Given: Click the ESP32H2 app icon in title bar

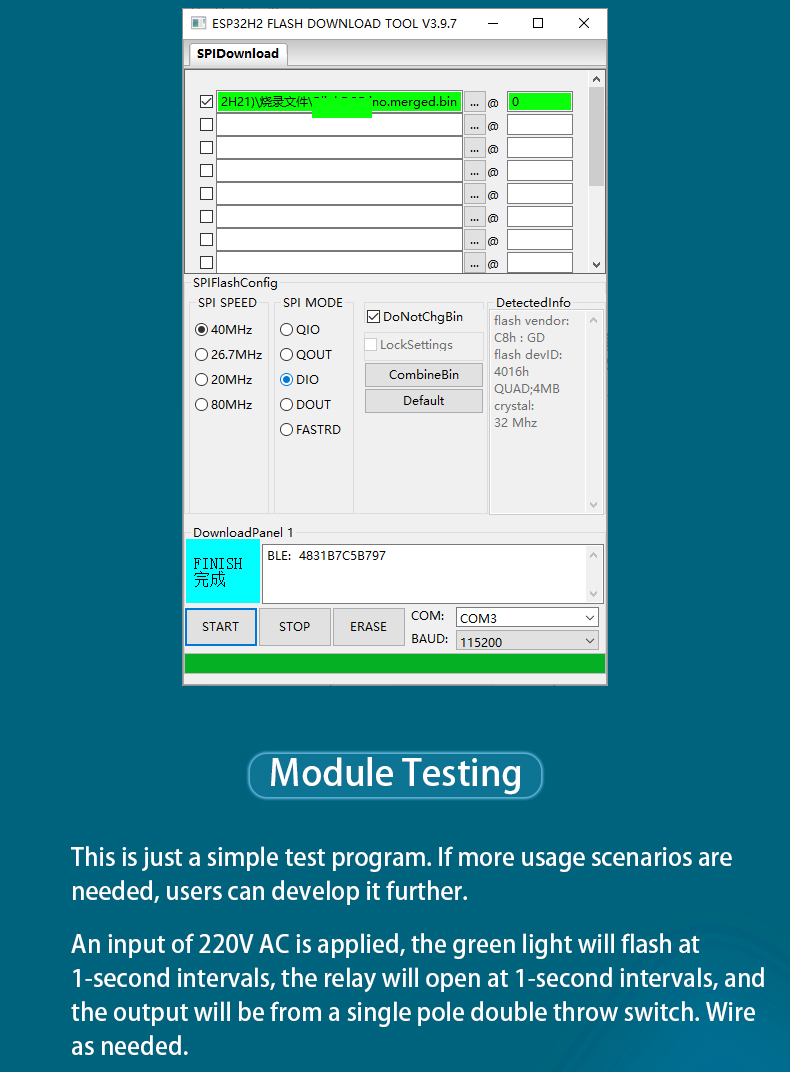Looking at the screenshot, I should point(198,23).
